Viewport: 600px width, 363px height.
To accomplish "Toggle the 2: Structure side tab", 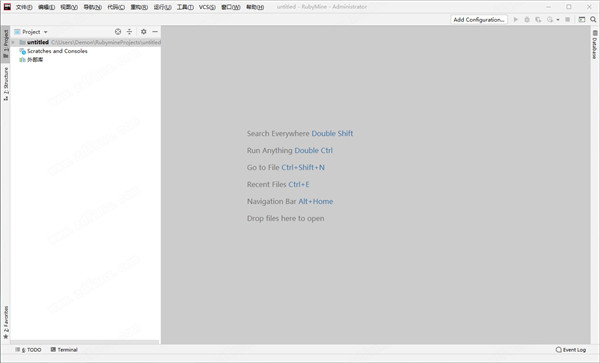I will tap(6, 84).
